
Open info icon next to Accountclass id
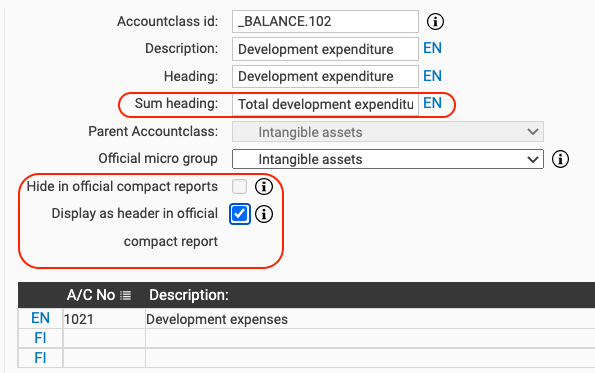coord(435,22)
